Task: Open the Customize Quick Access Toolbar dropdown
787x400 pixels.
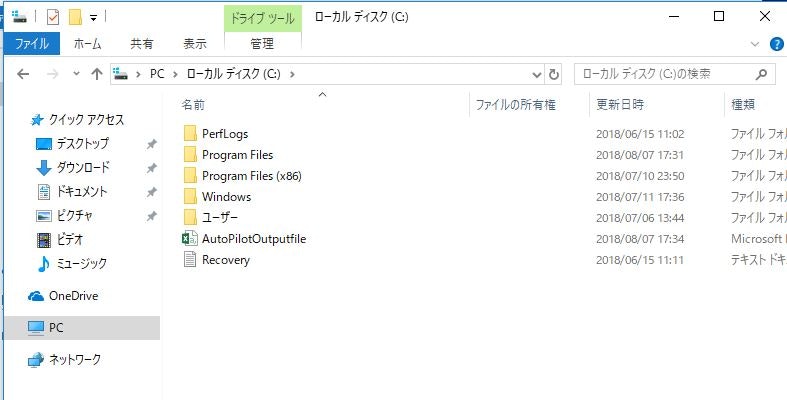Action: [93, 18]
